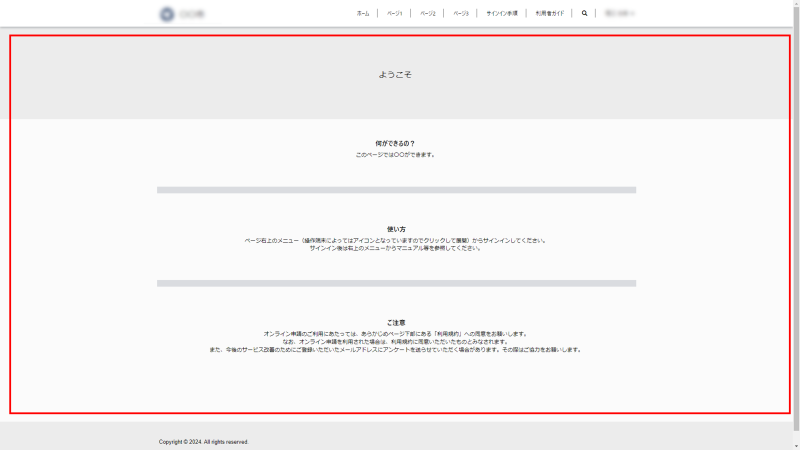Click the gray divider above ご注意
Viewport: 800px width, 450px height.
(x=396, y=283)
